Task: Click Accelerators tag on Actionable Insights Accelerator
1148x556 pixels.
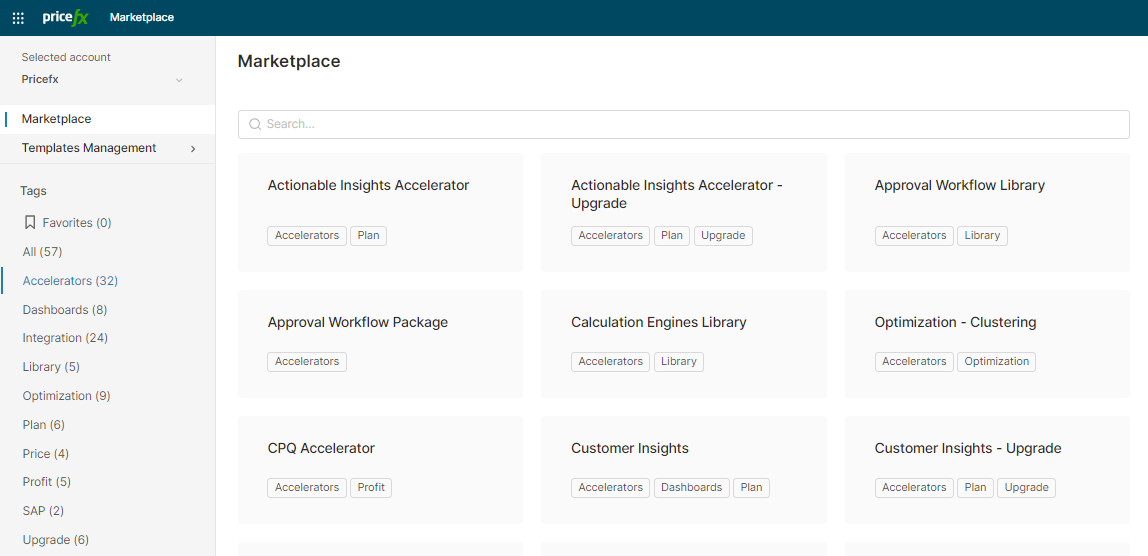Action: tap(307, 236)
